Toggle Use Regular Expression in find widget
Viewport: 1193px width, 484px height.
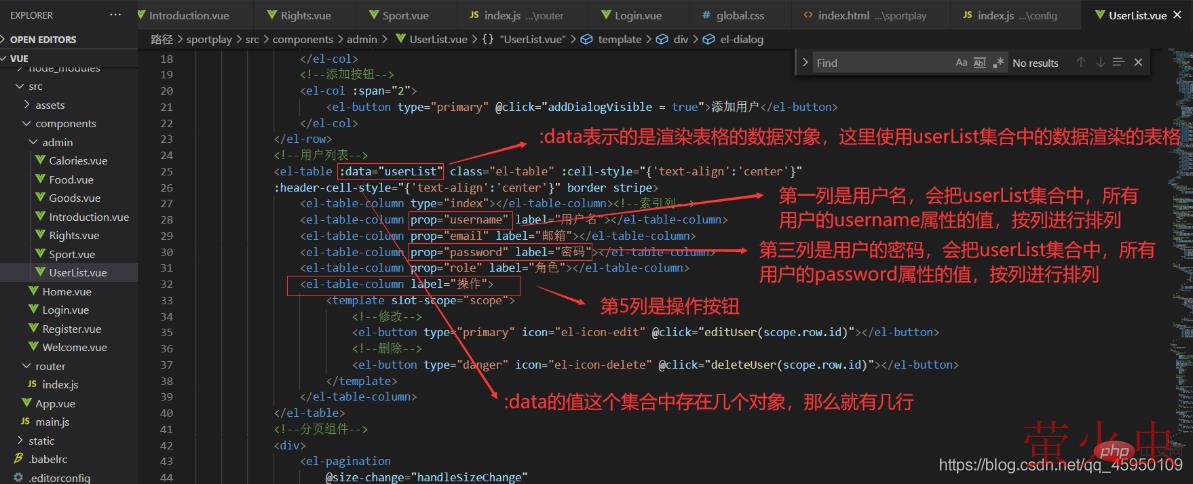(997, 63)
